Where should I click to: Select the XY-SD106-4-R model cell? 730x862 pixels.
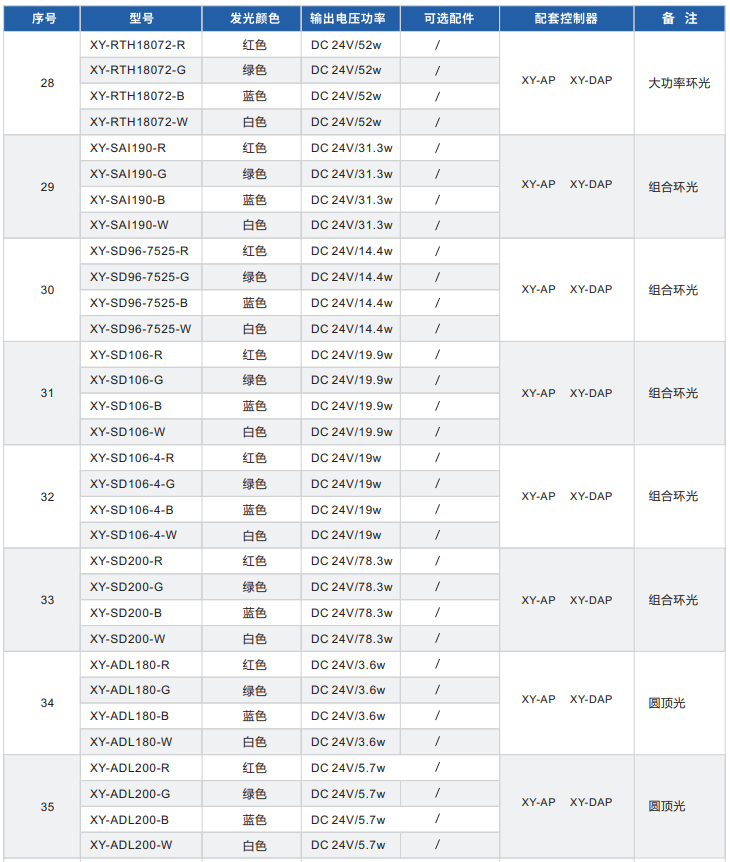point(133,458)
